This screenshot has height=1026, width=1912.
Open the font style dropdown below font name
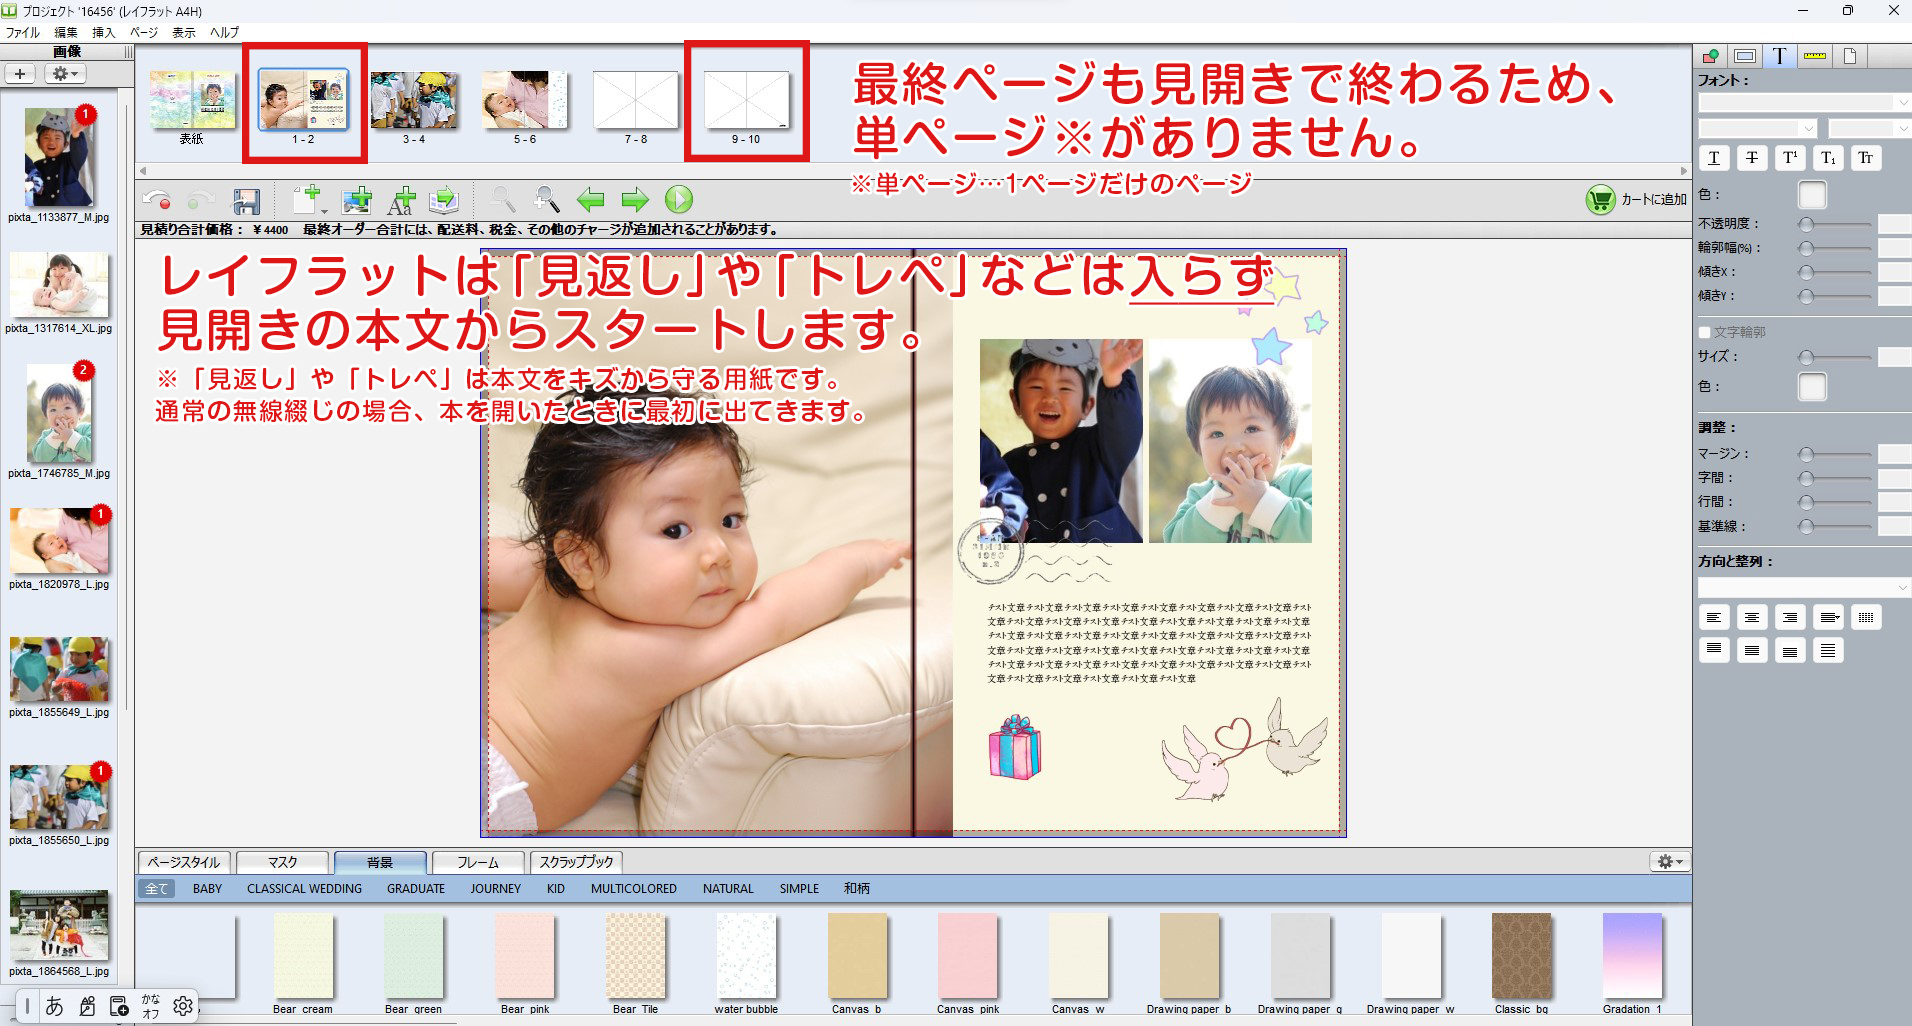(1757, 129)
